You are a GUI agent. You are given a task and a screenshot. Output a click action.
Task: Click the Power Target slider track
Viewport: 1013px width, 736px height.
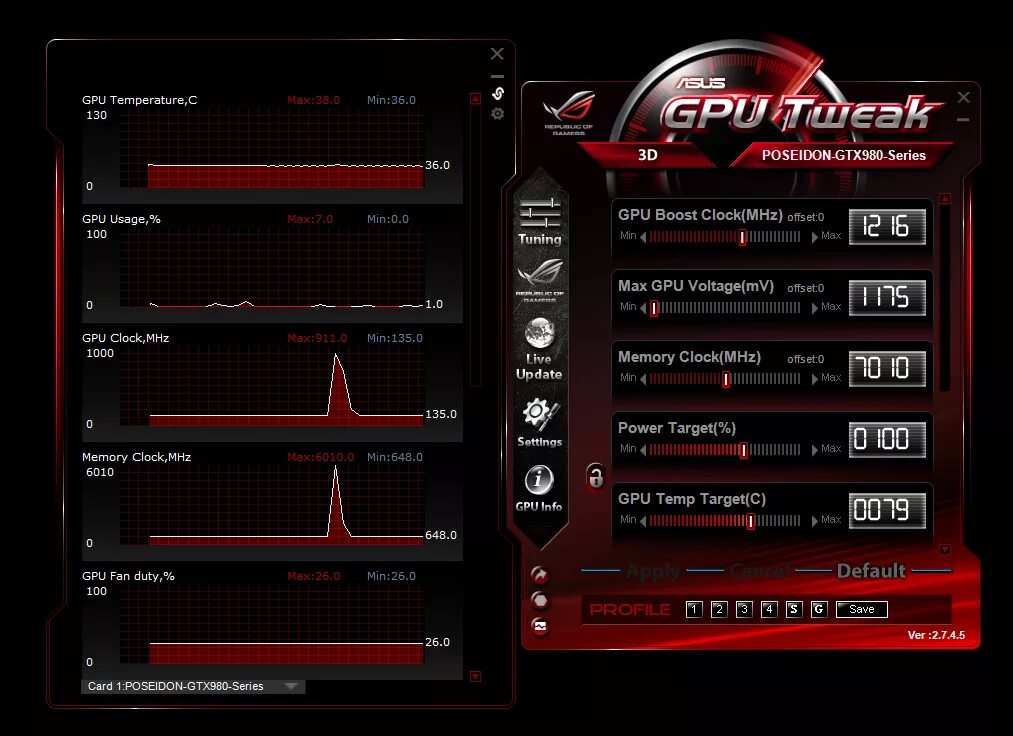click(725, 450)
